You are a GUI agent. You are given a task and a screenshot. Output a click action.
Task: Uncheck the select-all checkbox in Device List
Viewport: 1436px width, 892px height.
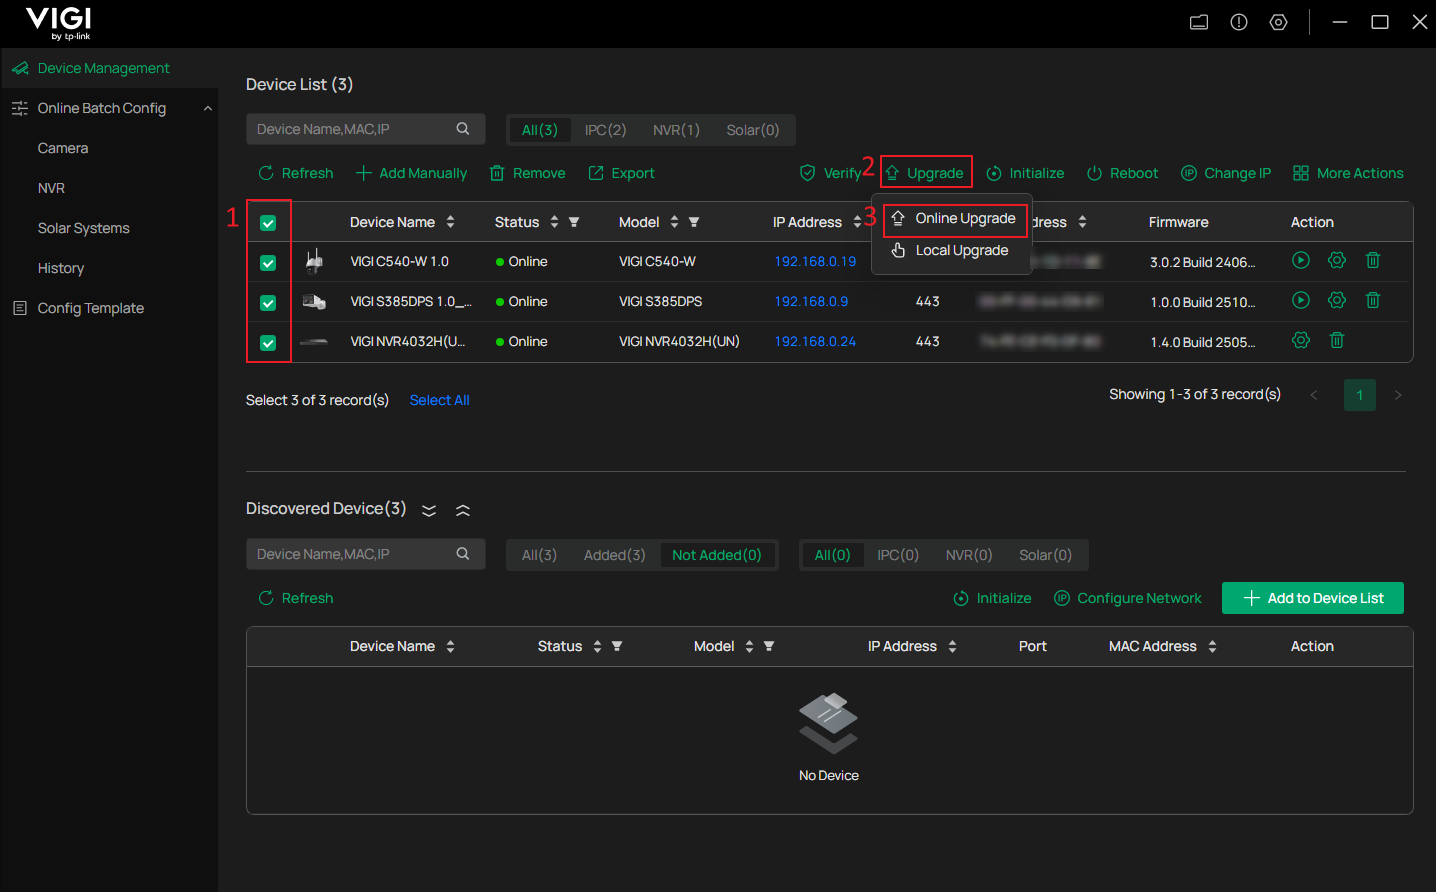point(268,222)
